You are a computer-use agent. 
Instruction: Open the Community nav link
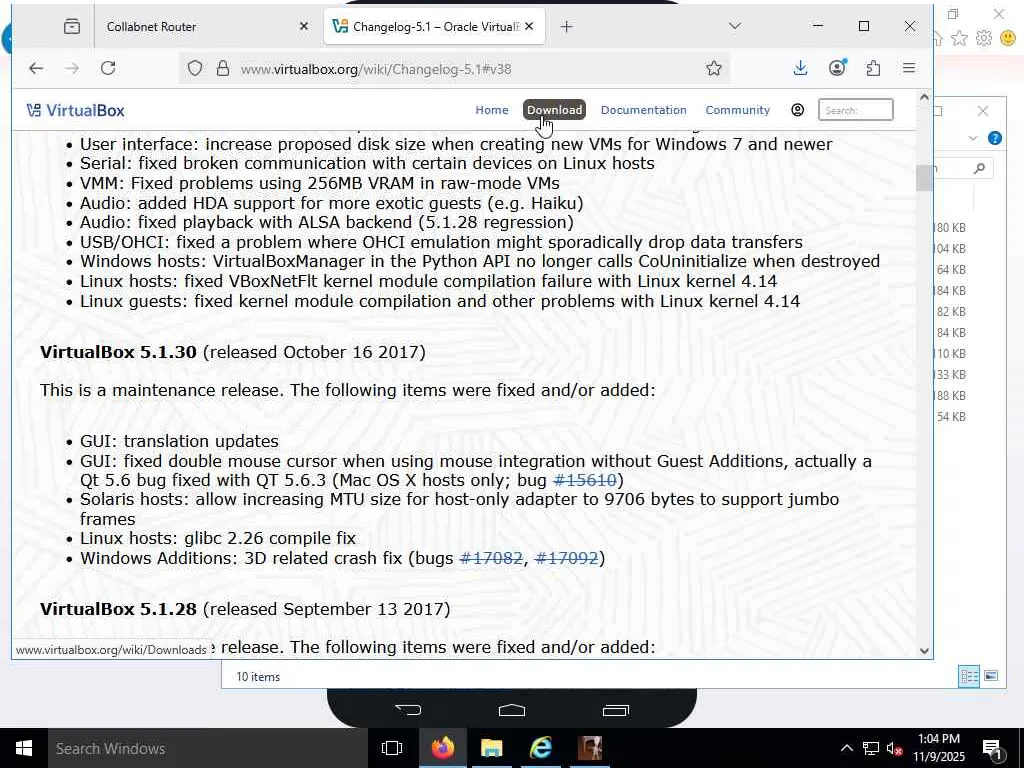coord(737,110)
